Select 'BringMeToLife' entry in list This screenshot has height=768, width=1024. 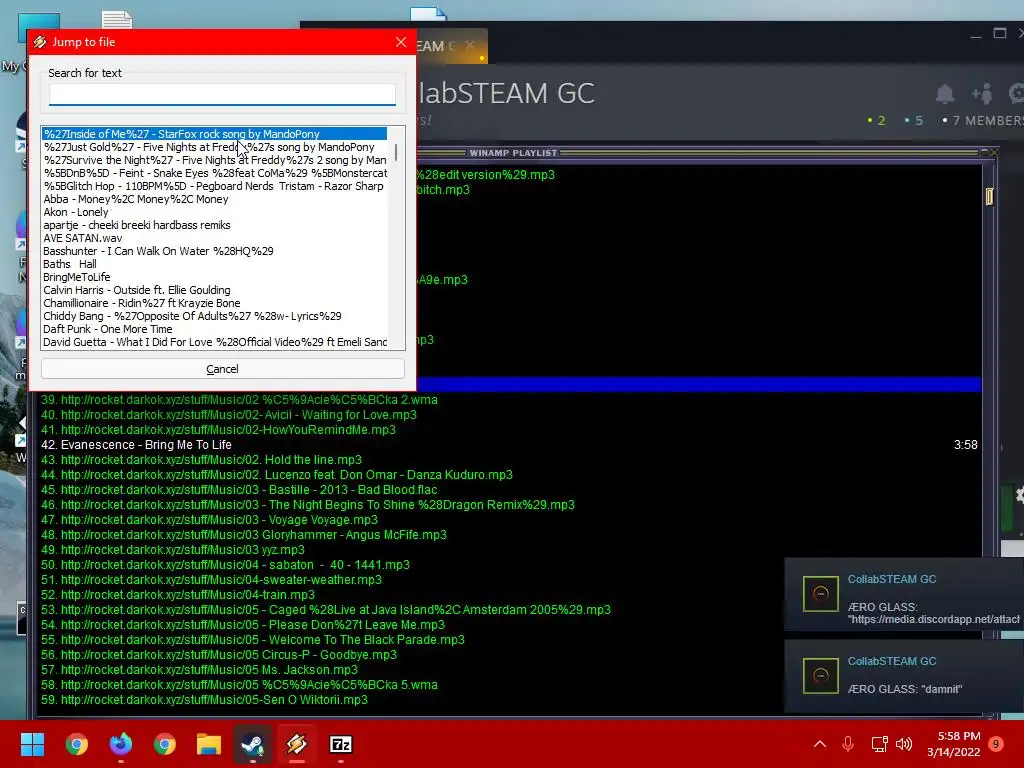click(x=215, y=278)
